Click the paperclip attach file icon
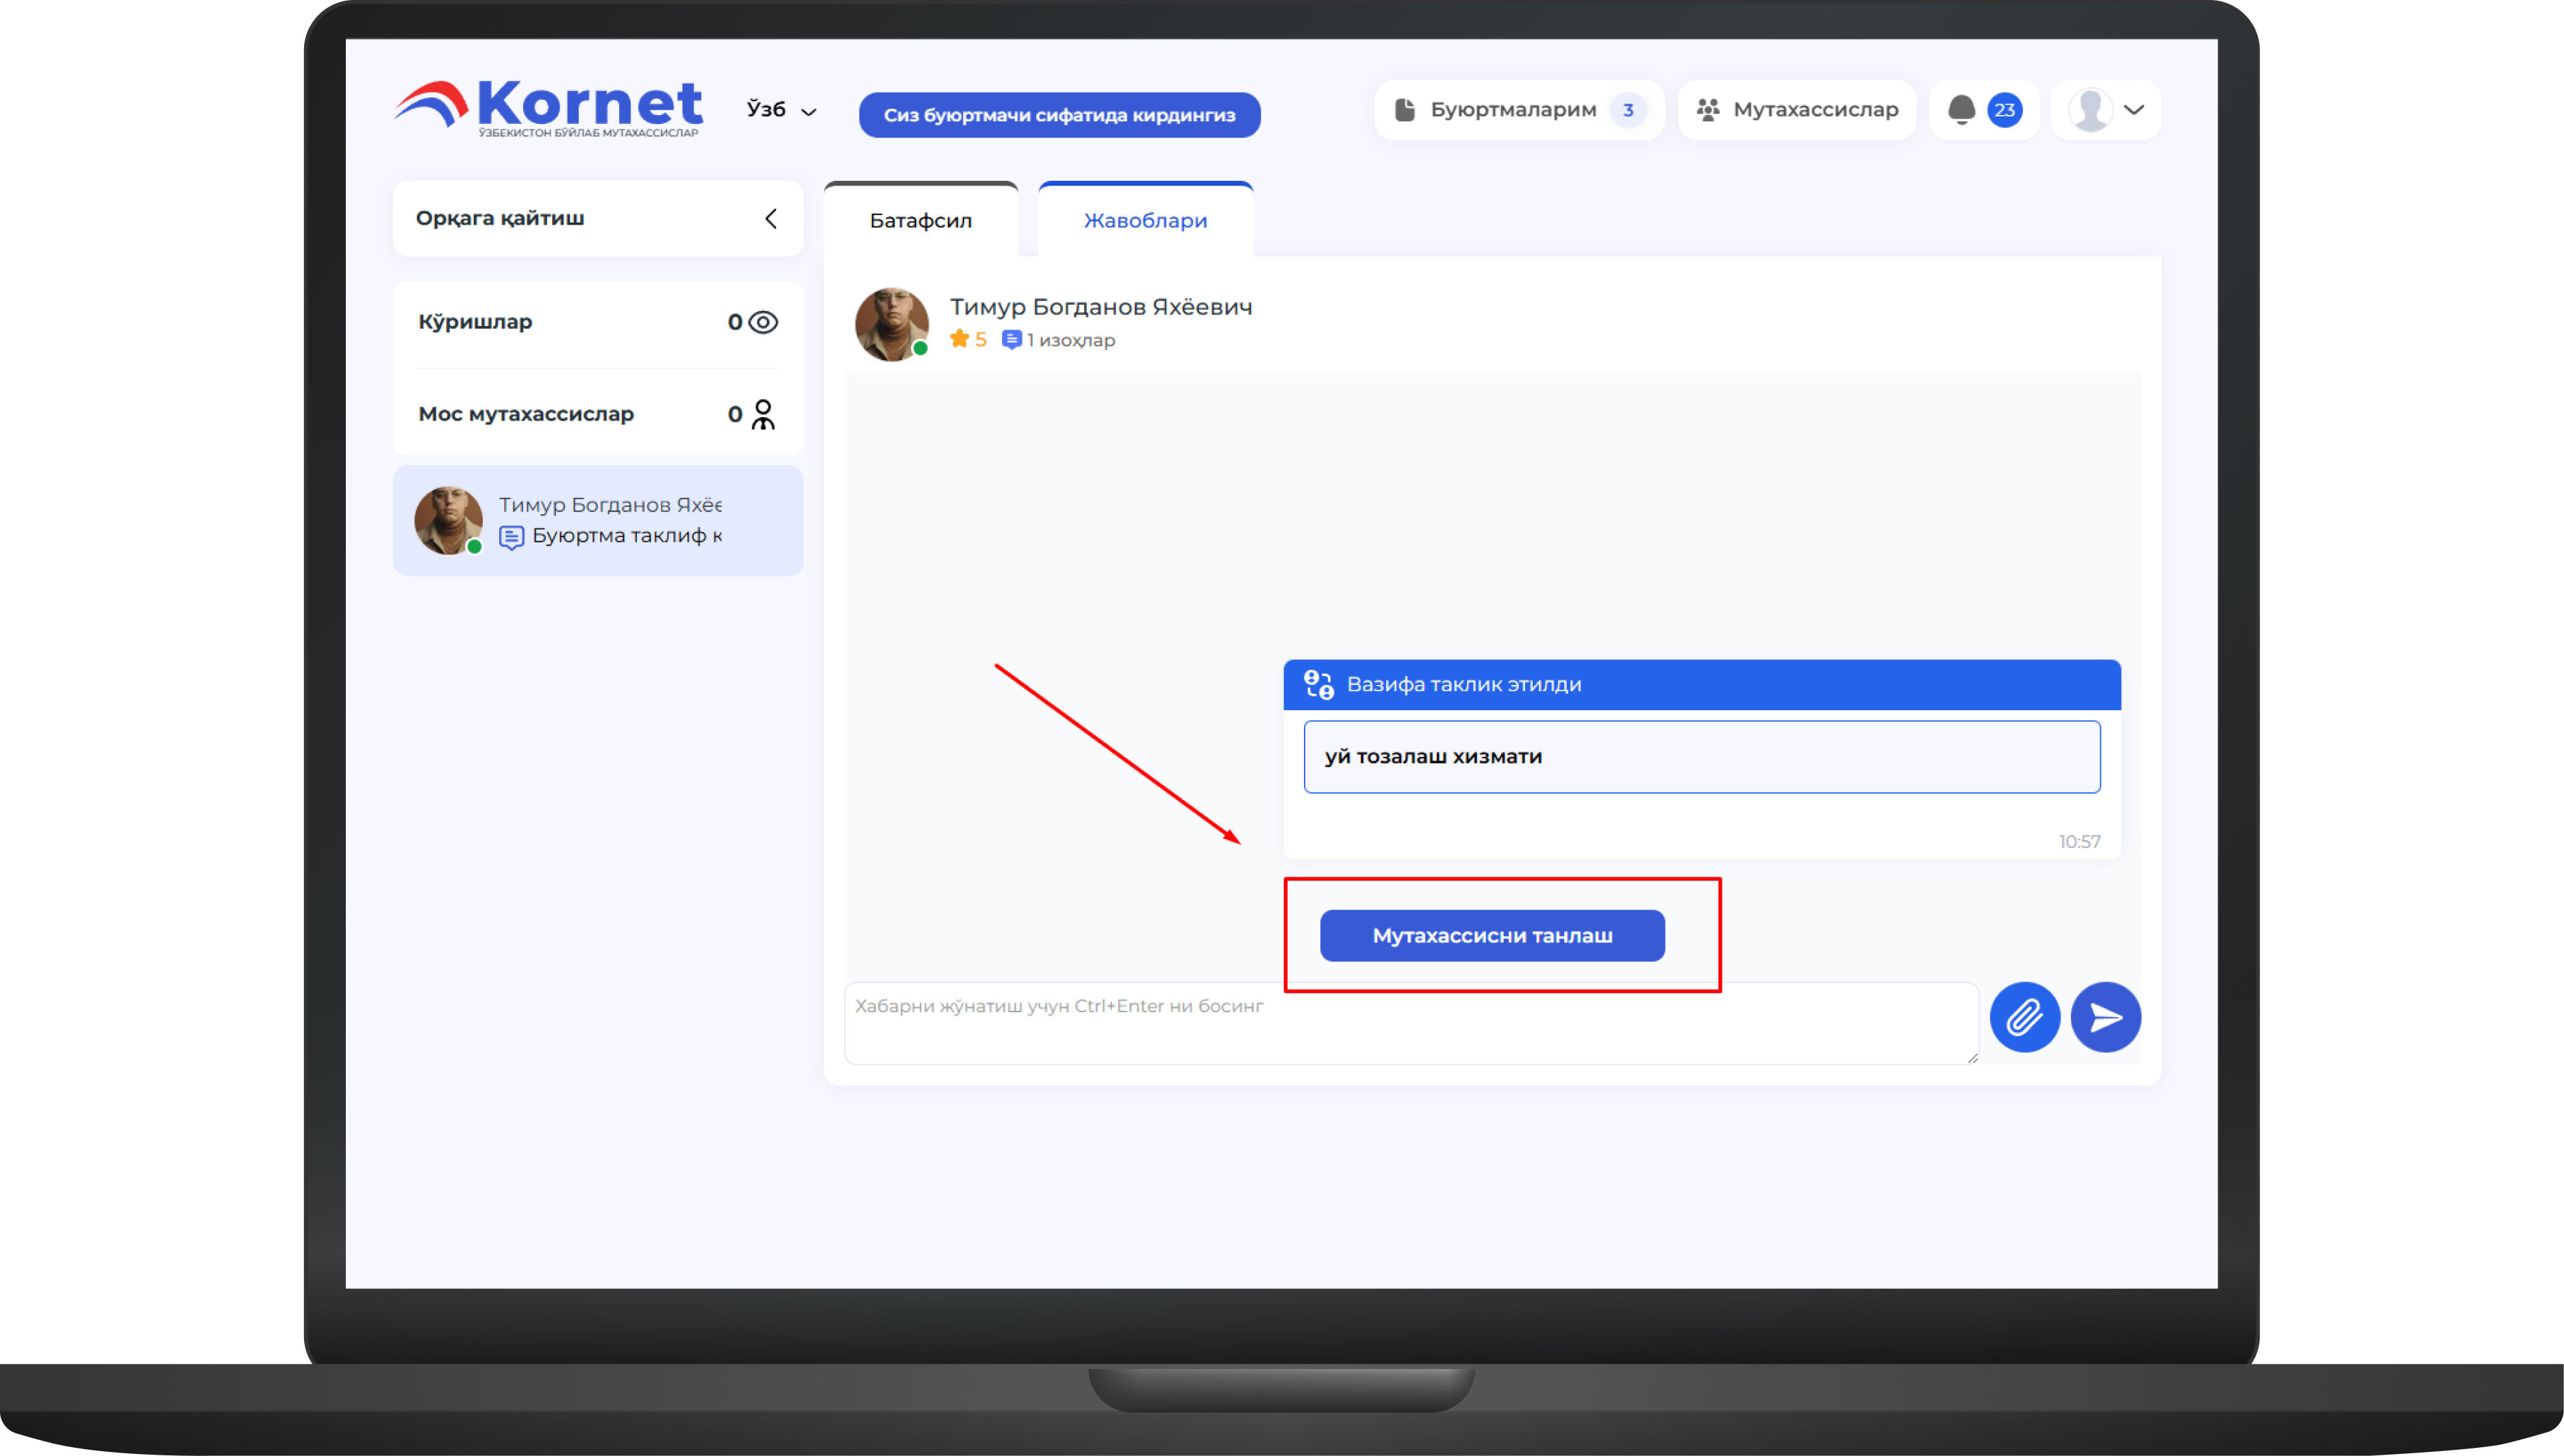Viewport: 2564px width, 1456px height. point(2024,1017)
